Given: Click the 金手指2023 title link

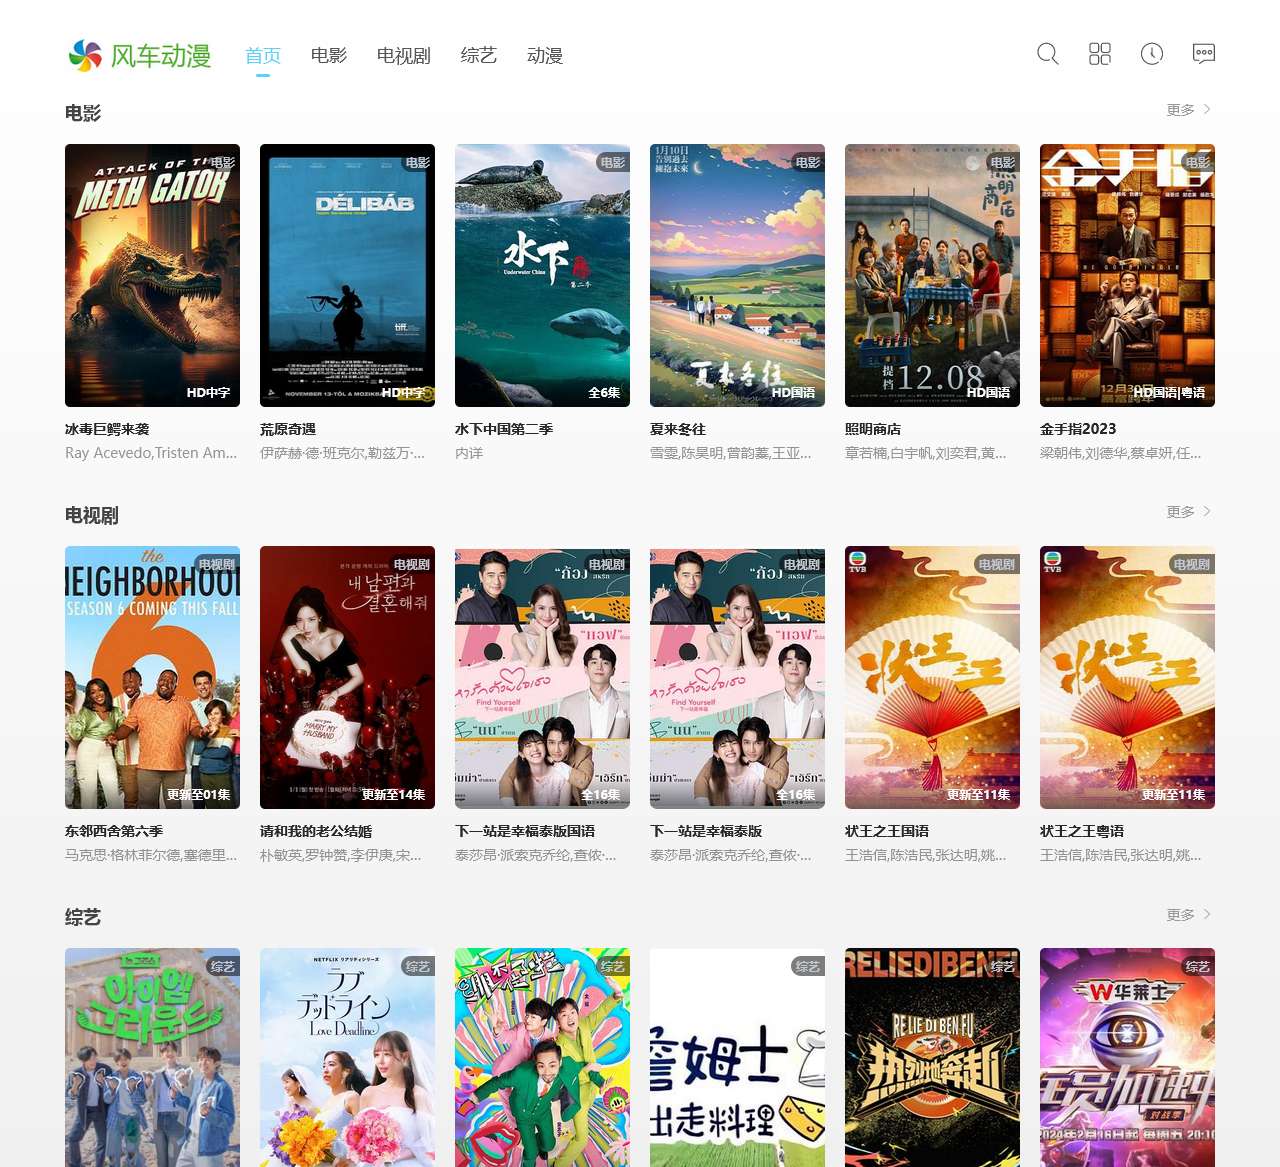Looking at the screenshot, I should pyautogui.click(x=1078, y=429).
